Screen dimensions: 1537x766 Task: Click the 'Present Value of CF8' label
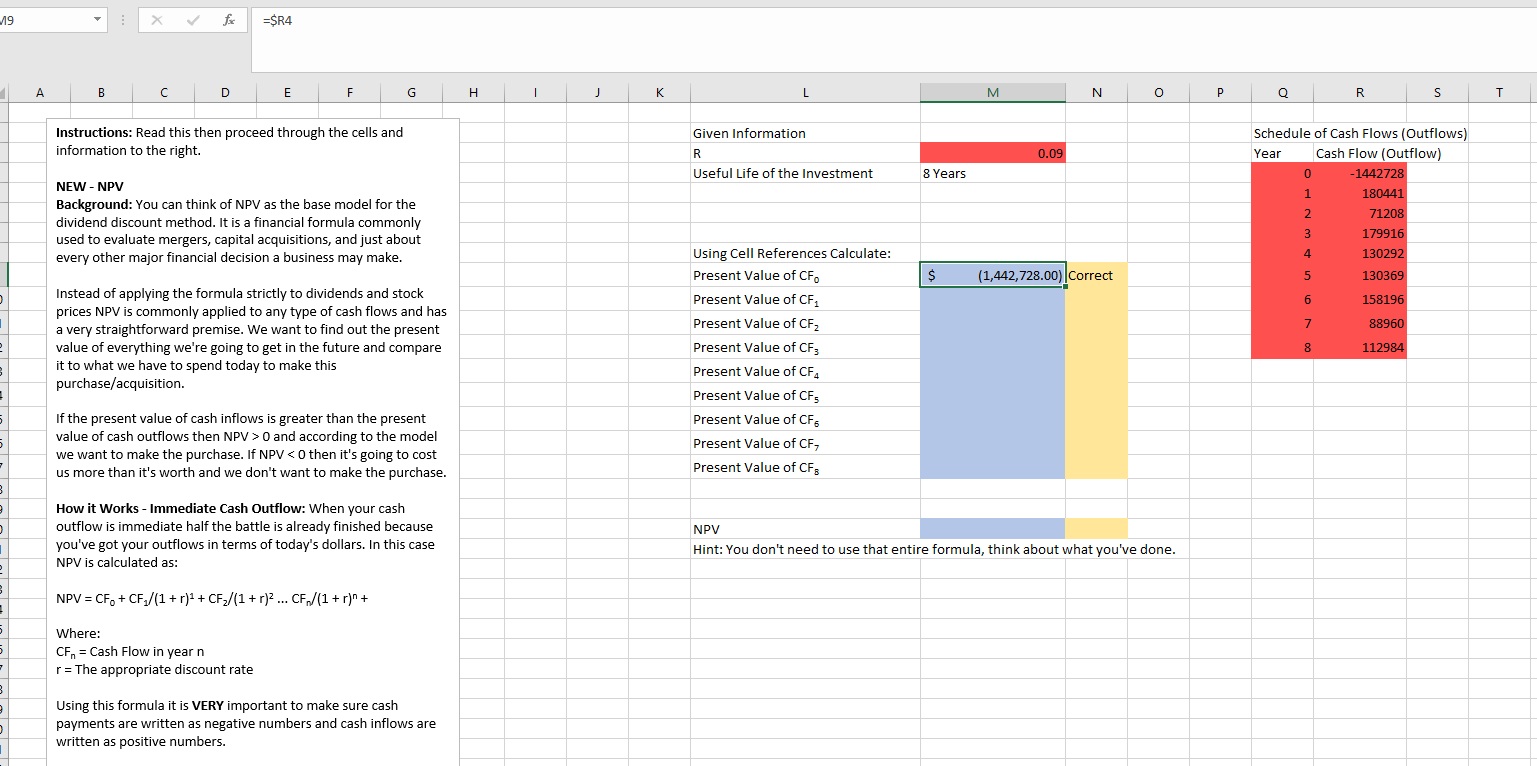point(757,468)
